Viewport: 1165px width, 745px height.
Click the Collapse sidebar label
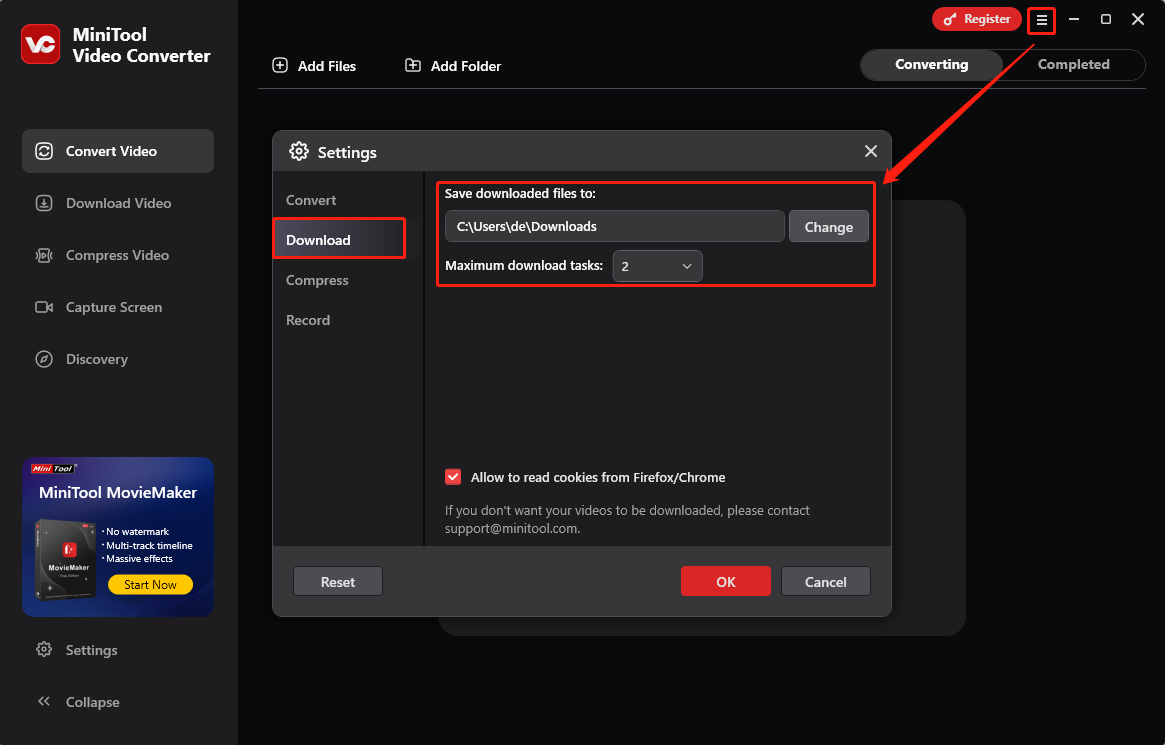(x=92, y=702)
